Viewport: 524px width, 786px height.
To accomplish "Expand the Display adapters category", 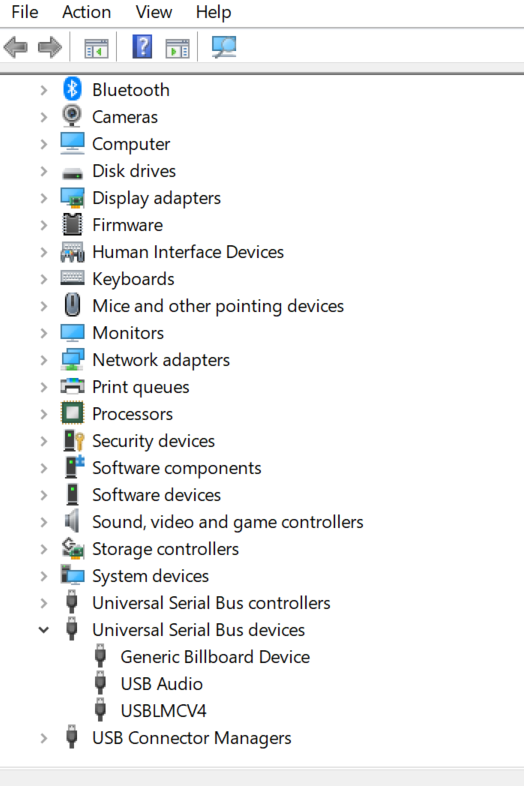I will click(x=44, y=198).
